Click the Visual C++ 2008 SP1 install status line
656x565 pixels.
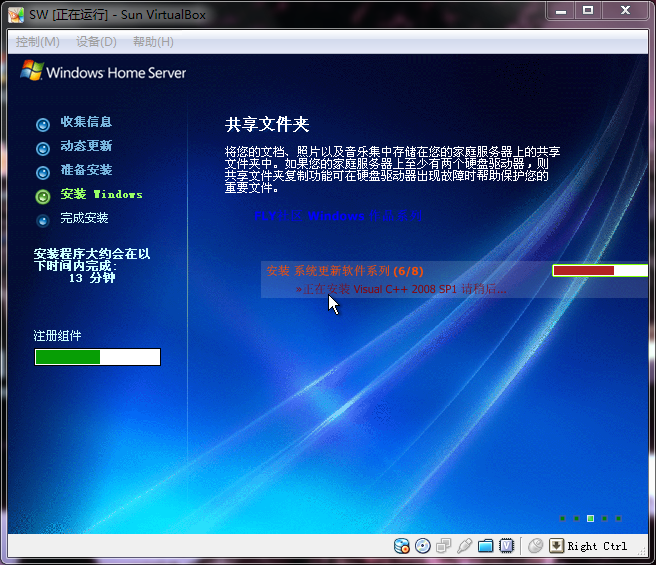[401, 289]
